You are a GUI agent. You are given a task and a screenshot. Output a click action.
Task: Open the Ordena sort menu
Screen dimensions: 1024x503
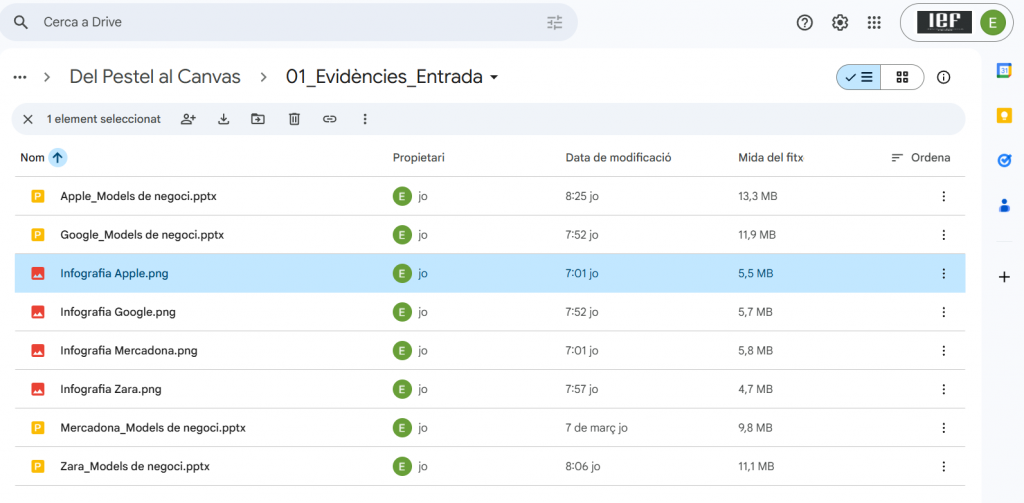click(x=920, y=158)
